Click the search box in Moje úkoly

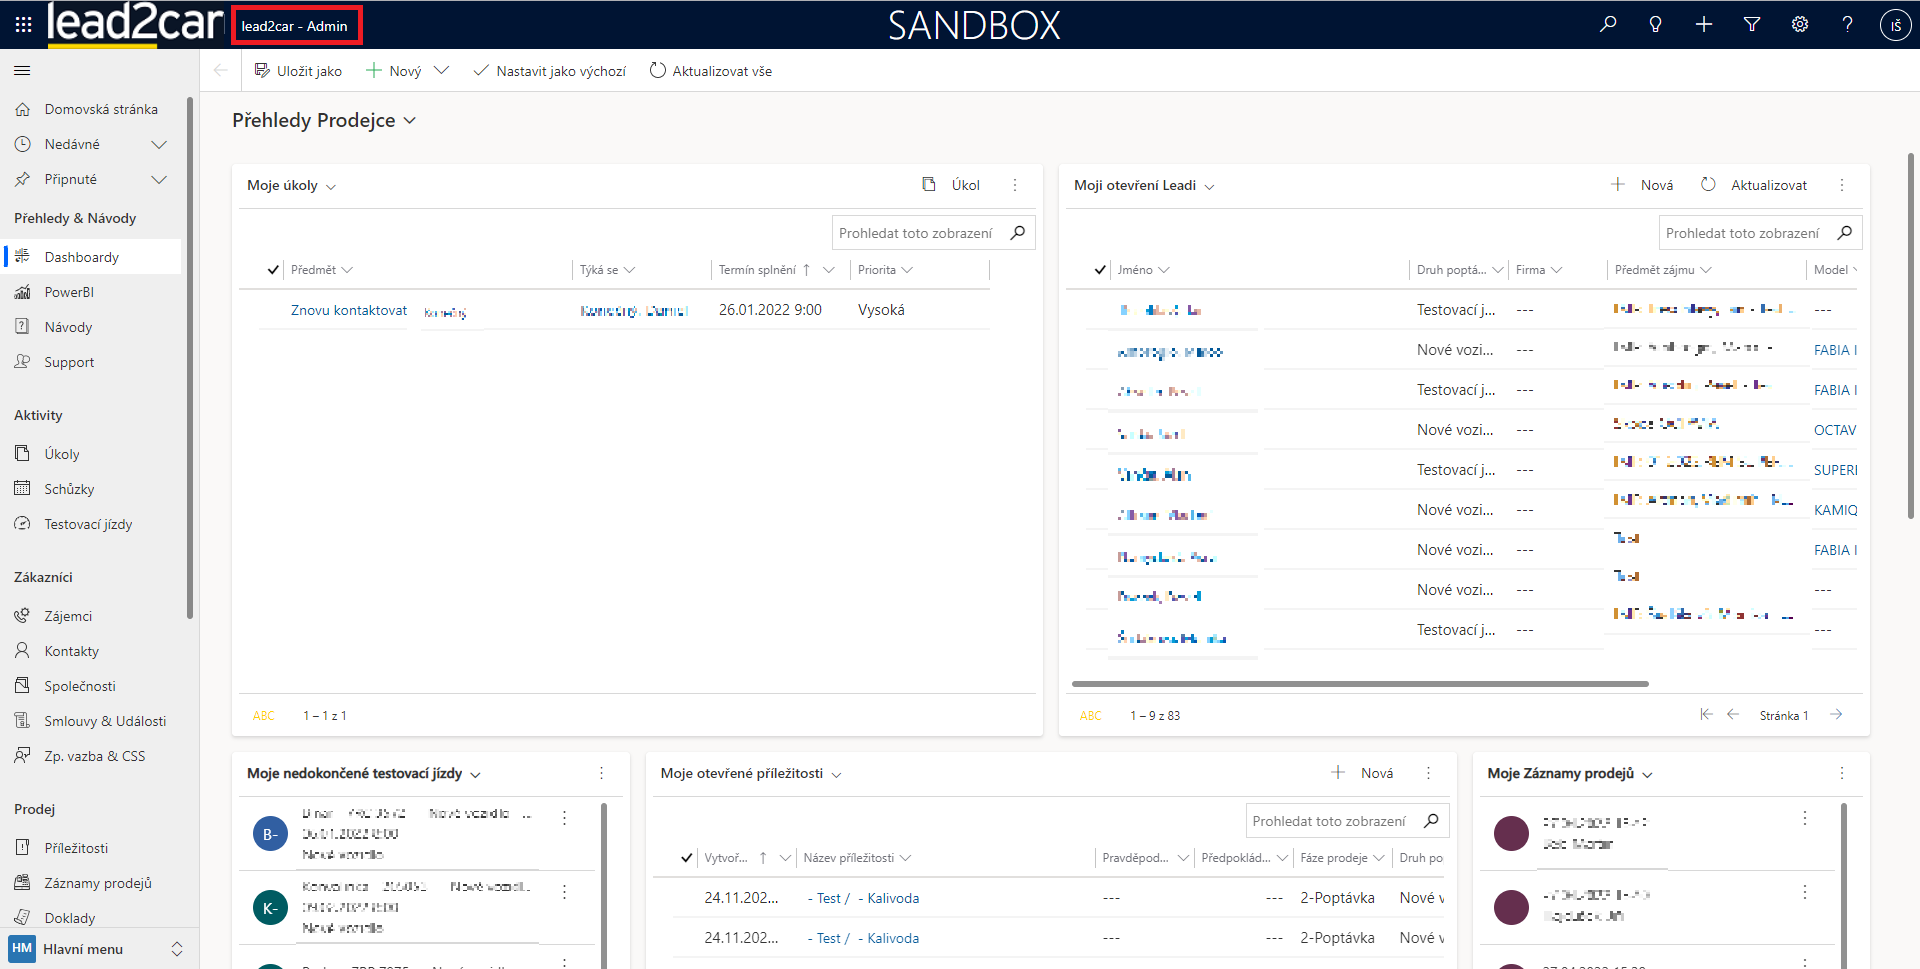click(916, 233)
